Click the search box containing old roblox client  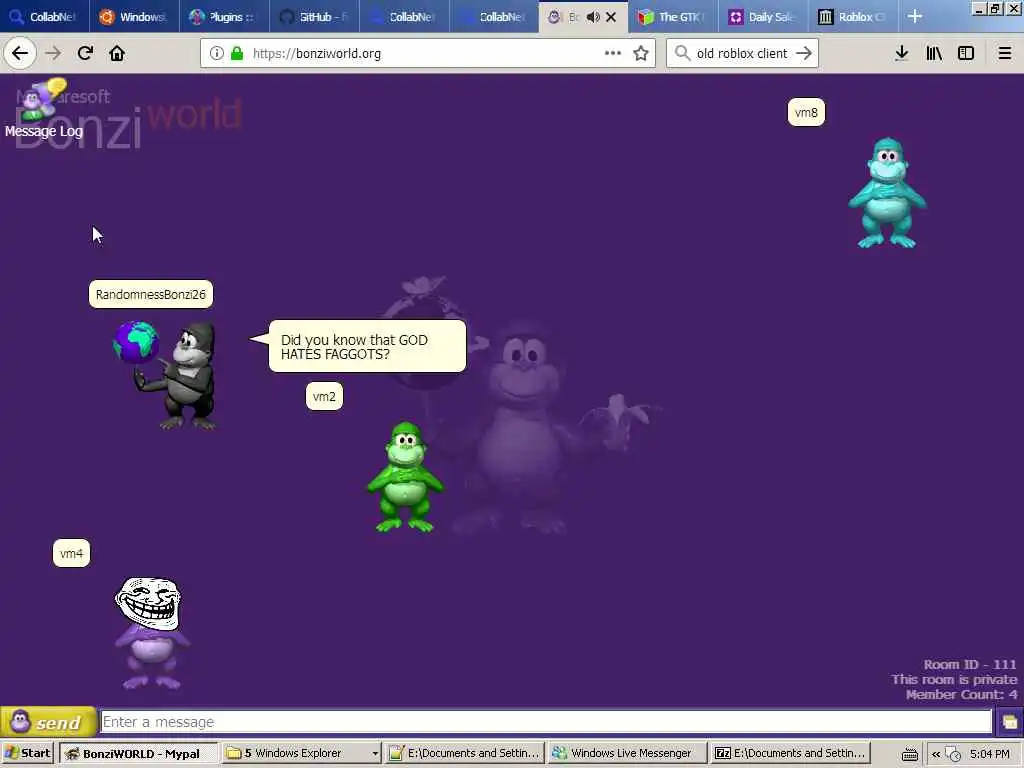click(x=741, y=54)
